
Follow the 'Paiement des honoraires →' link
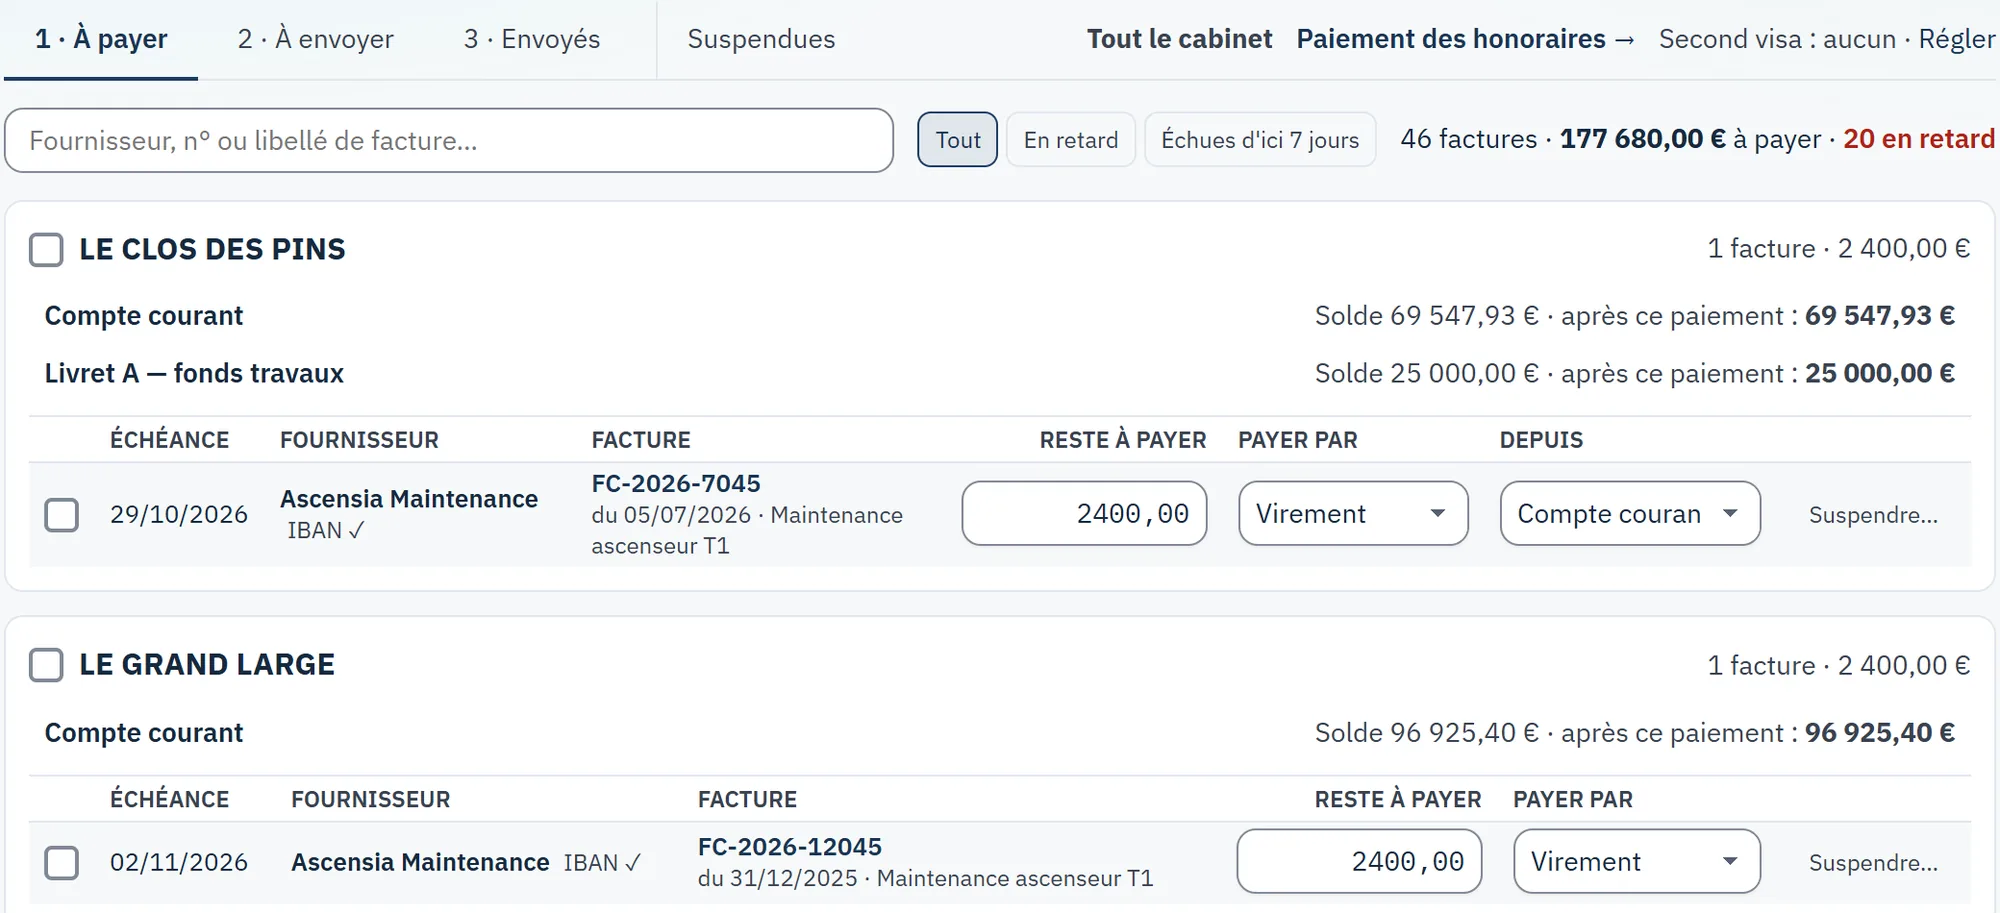coord(1466,39)
